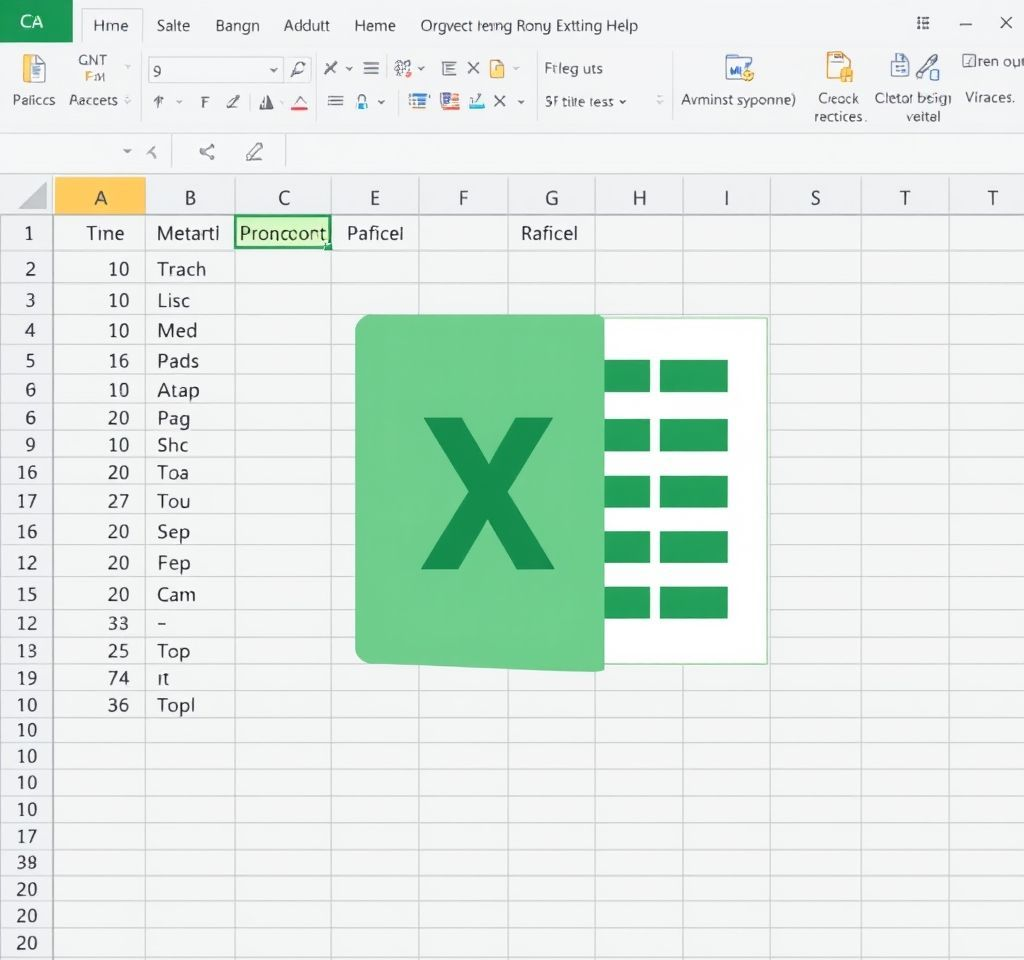
Task: Click the yellow page icon in ribbon
Action: (498, 69)
